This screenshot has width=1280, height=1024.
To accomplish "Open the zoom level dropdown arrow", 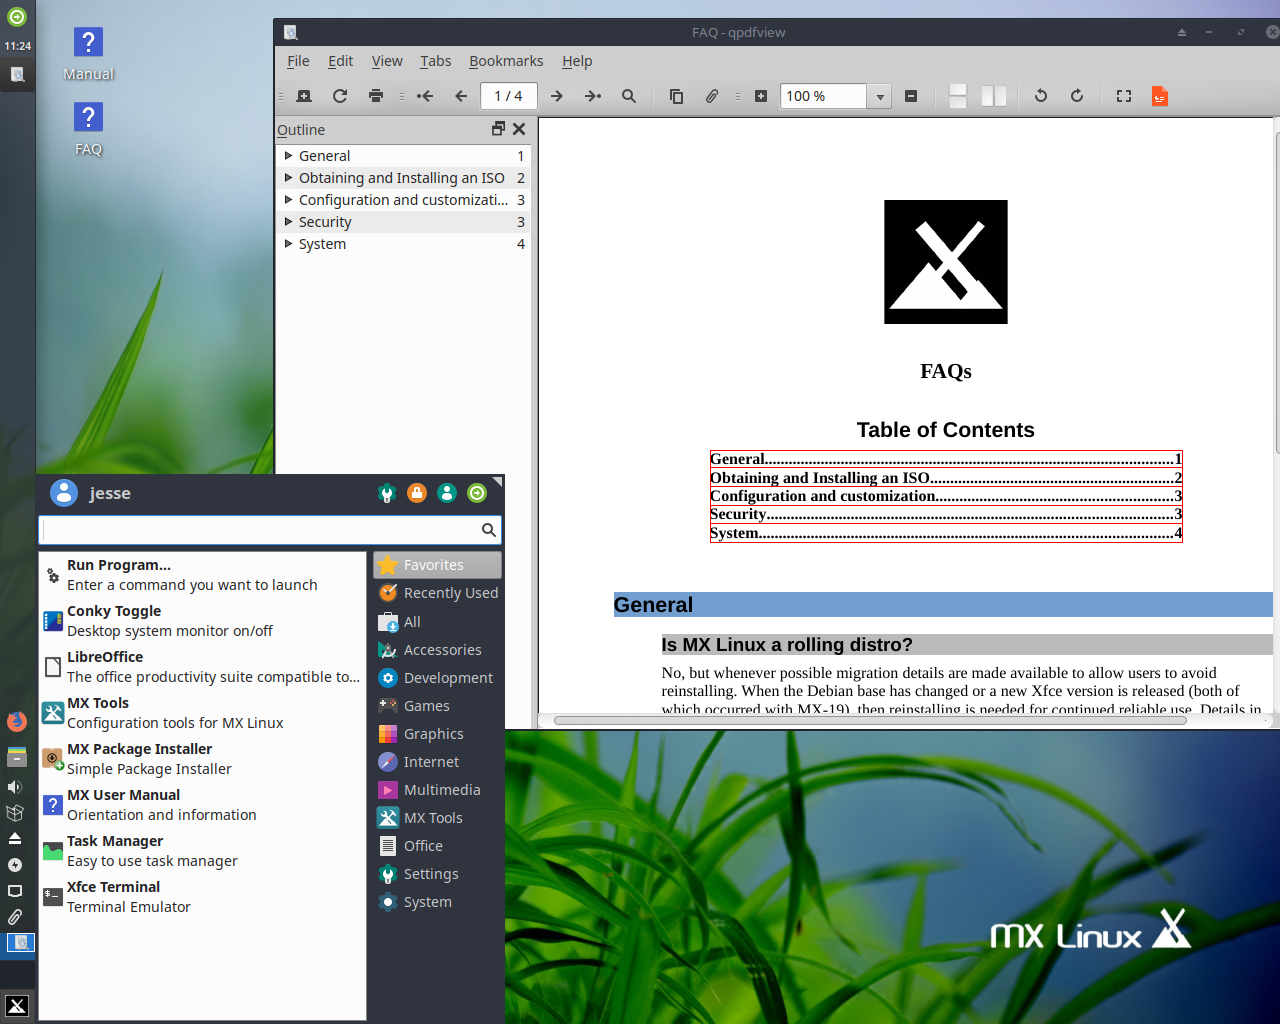I will point(880,97).
